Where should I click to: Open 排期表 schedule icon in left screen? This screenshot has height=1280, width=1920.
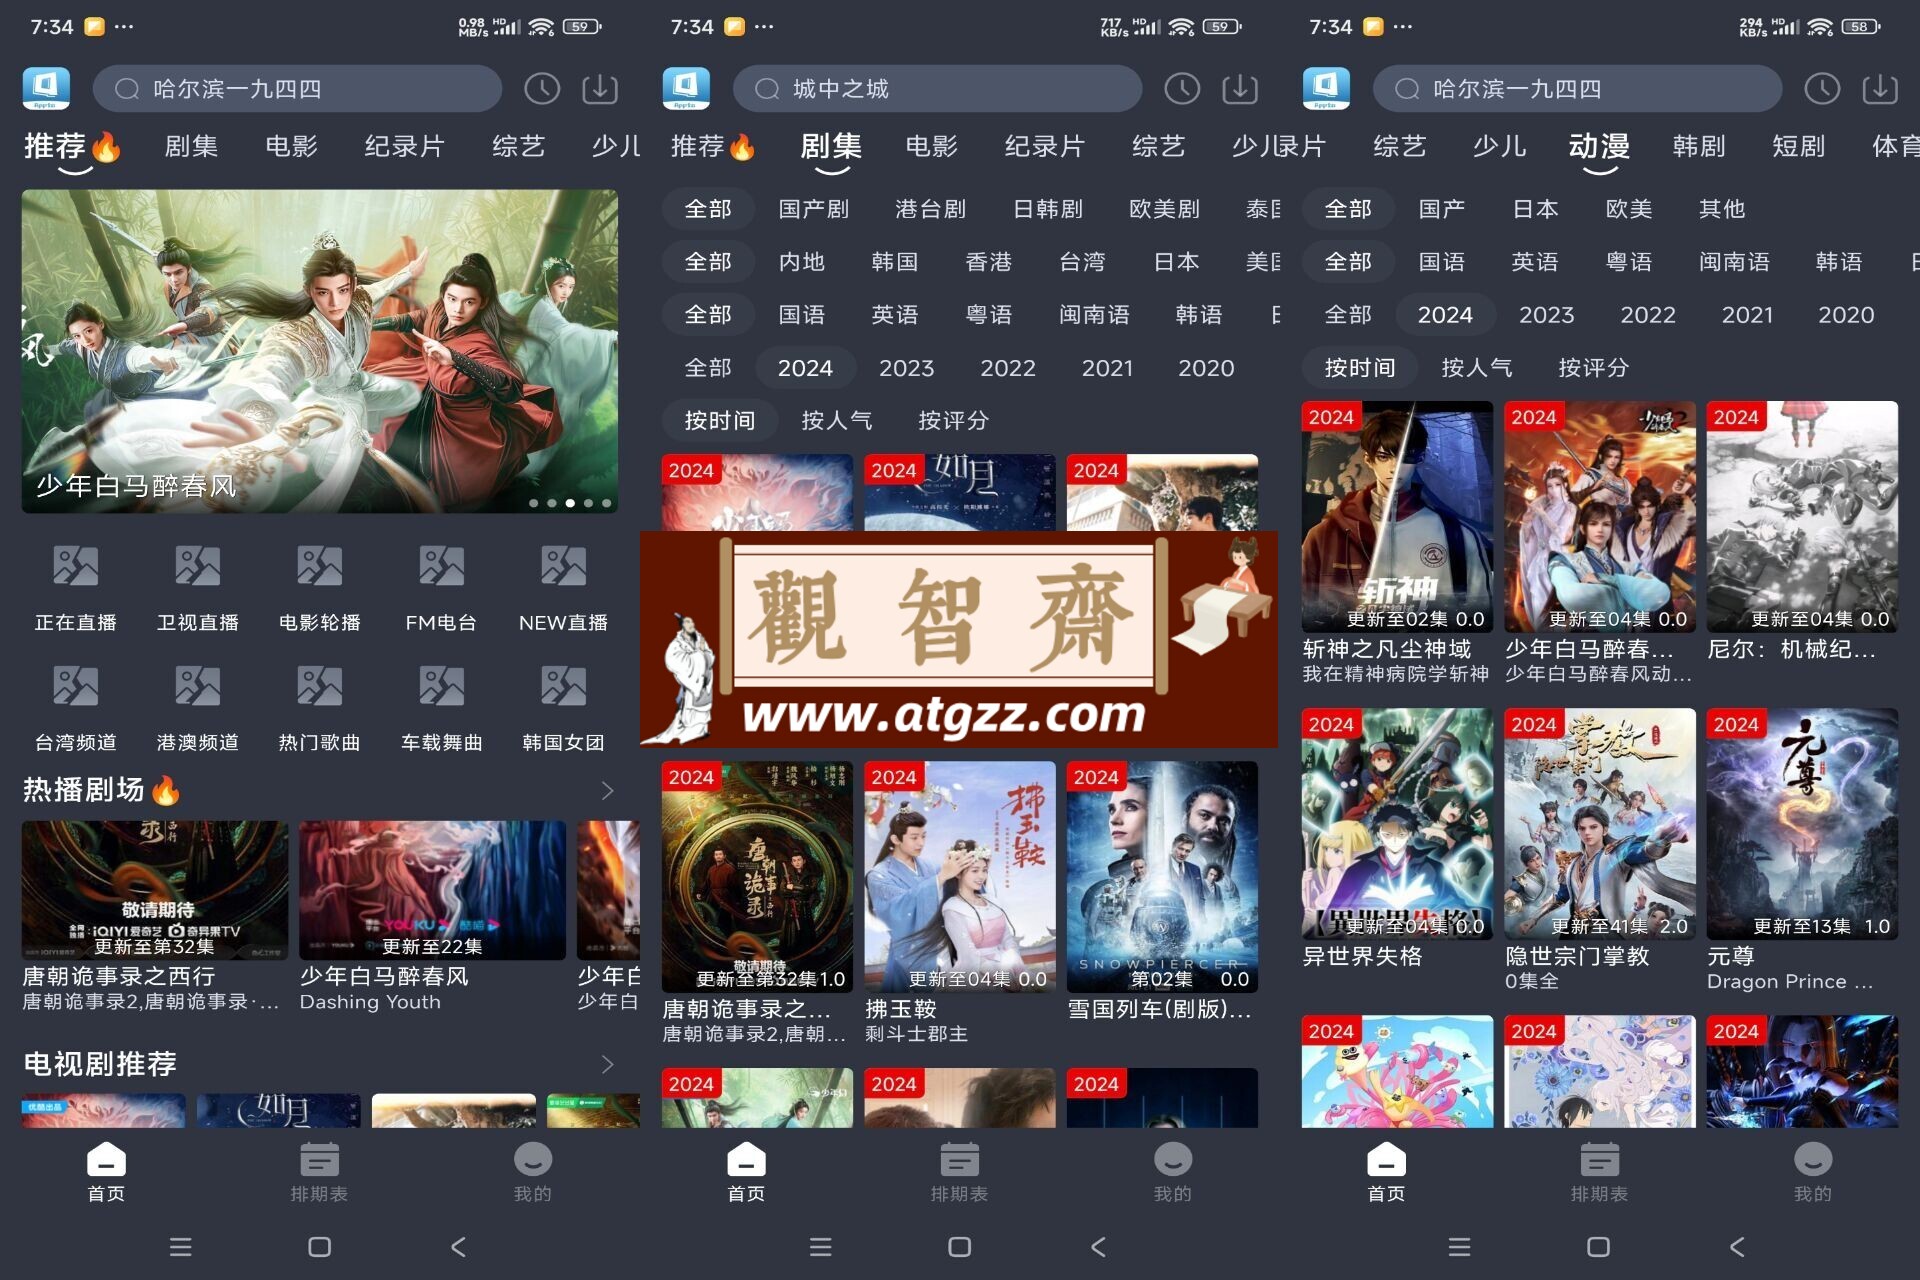(x=319, y=1160)
